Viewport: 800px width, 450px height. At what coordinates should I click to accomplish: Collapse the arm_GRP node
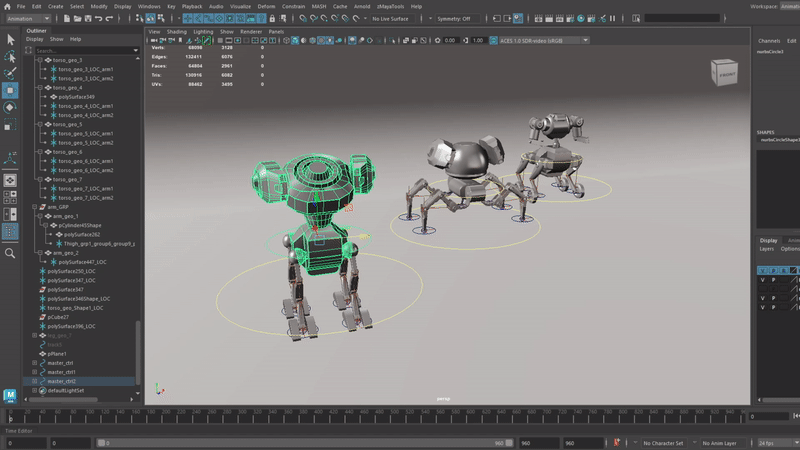click(35, 207)
